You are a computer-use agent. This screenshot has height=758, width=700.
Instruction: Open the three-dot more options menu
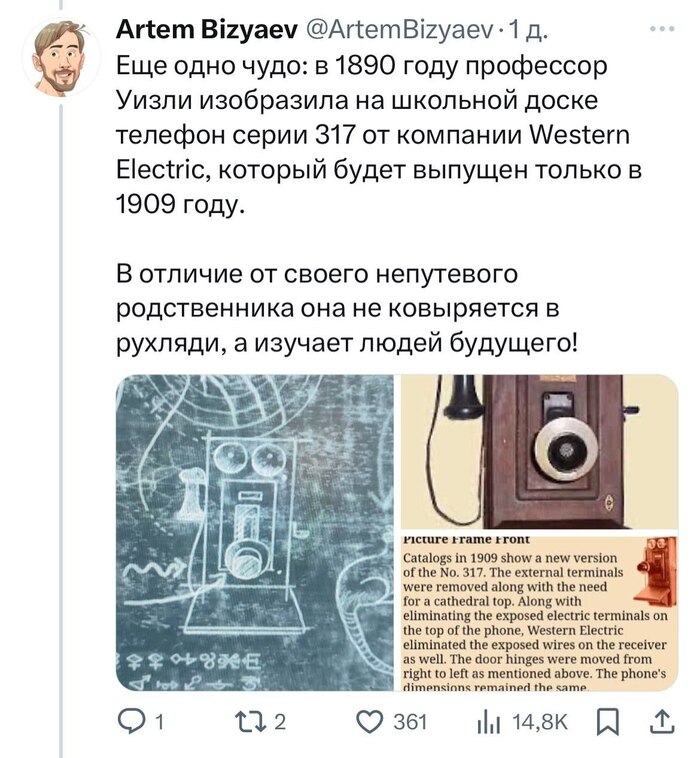662,29
